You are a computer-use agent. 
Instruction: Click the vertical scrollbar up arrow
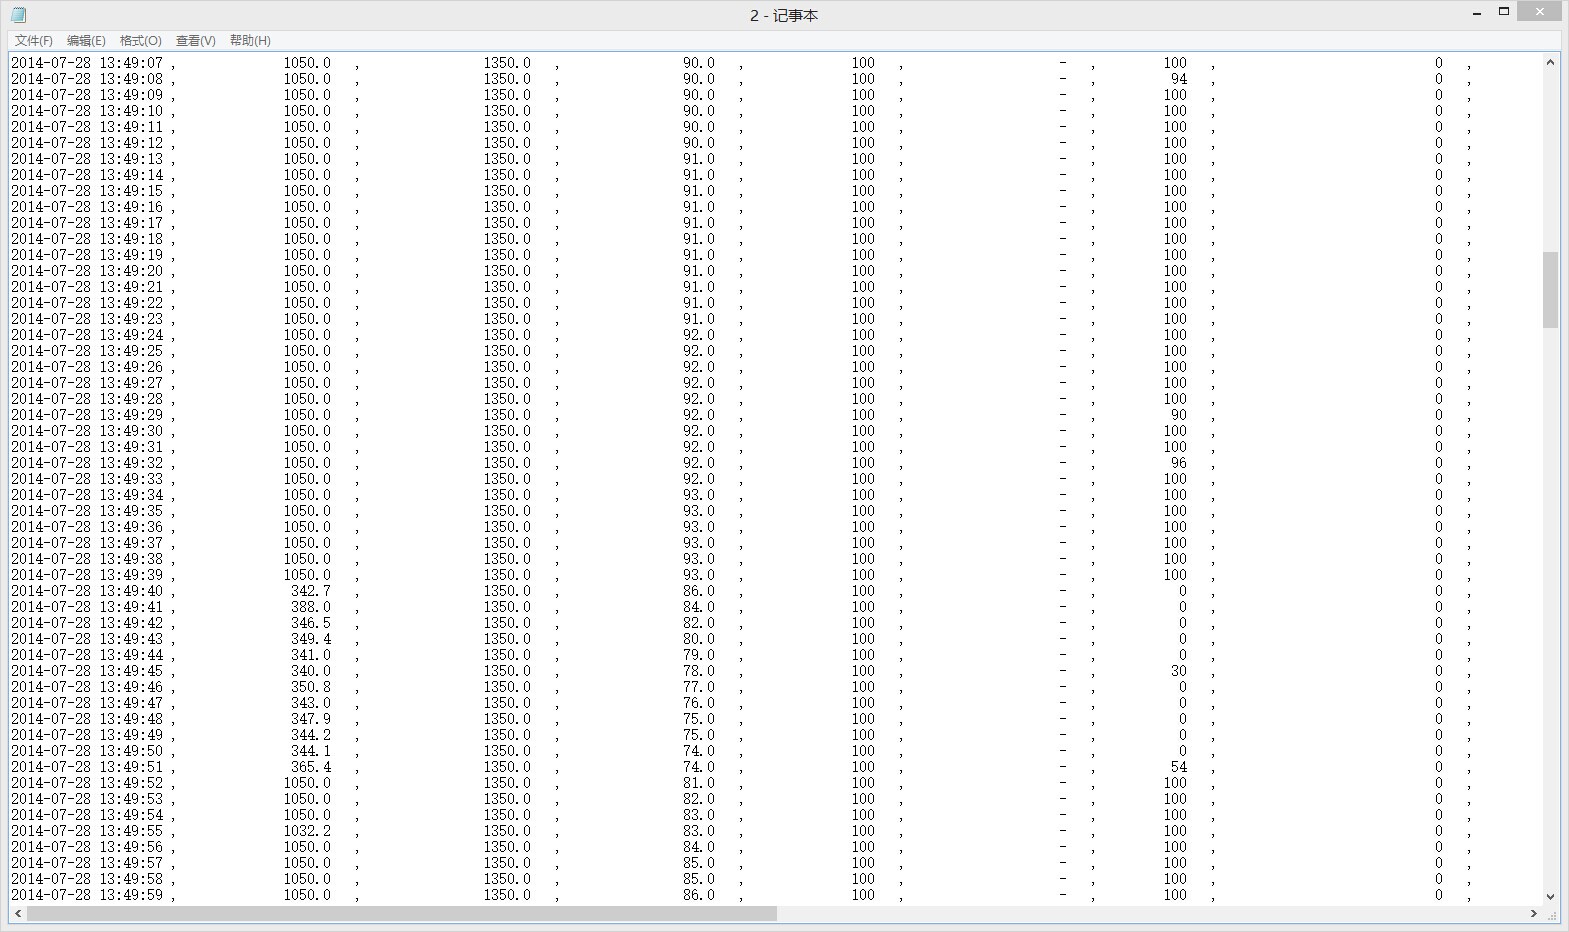1550,62
